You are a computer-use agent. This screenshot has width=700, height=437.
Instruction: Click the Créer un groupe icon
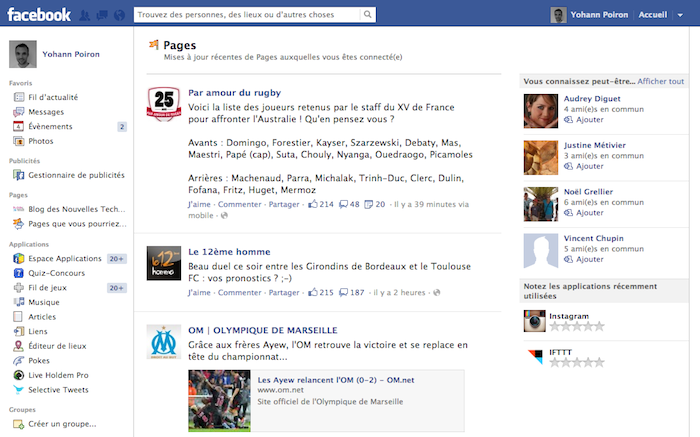[19, 424]
